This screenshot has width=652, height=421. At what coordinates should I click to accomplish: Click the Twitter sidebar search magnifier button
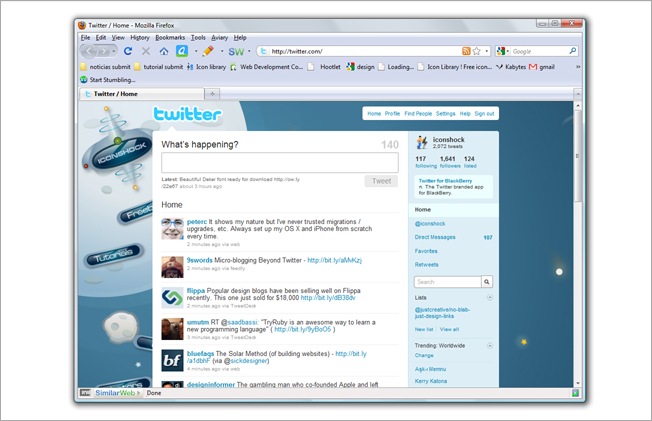pyautogui.click(x=487, y=282)
